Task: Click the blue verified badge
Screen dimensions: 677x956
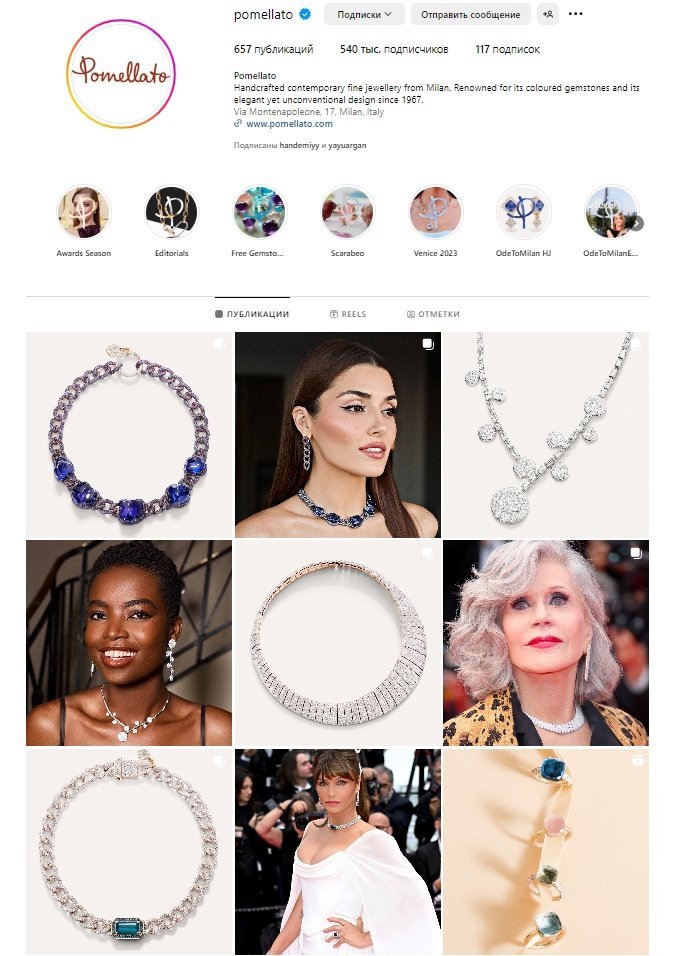Action: click(305, 14)
